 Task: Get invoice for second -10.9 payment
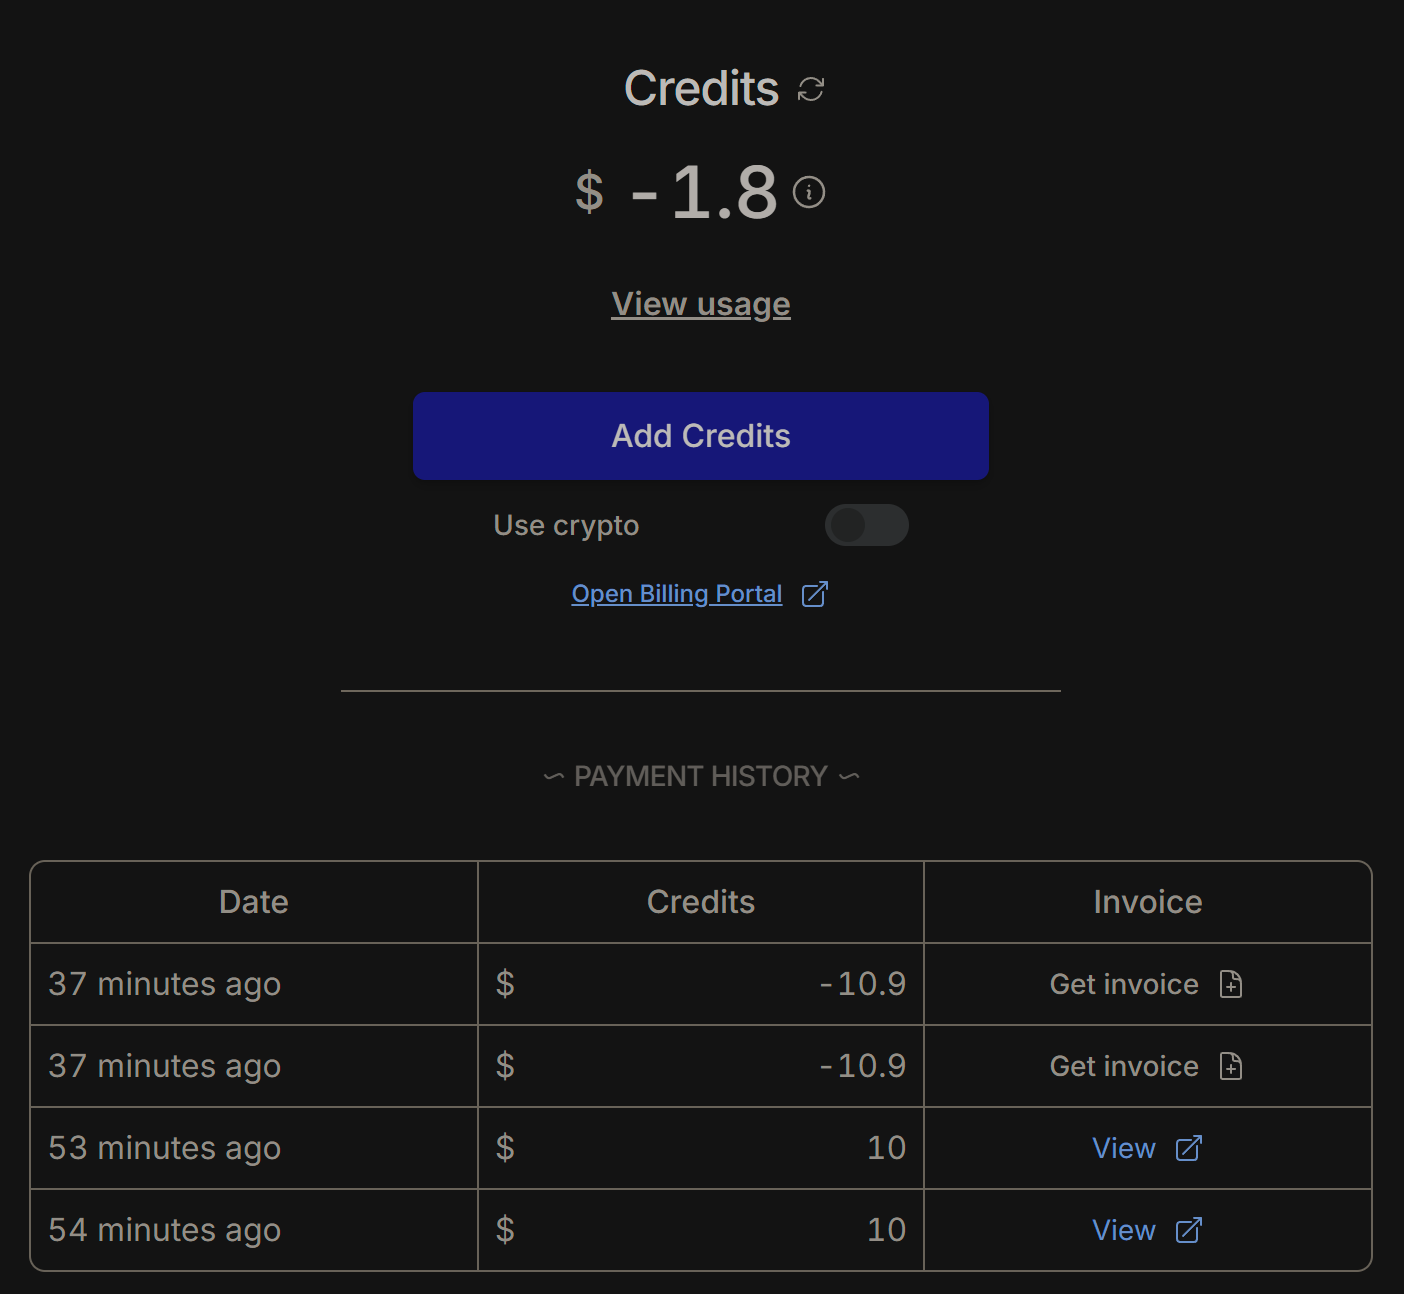click(1124, 1066)
